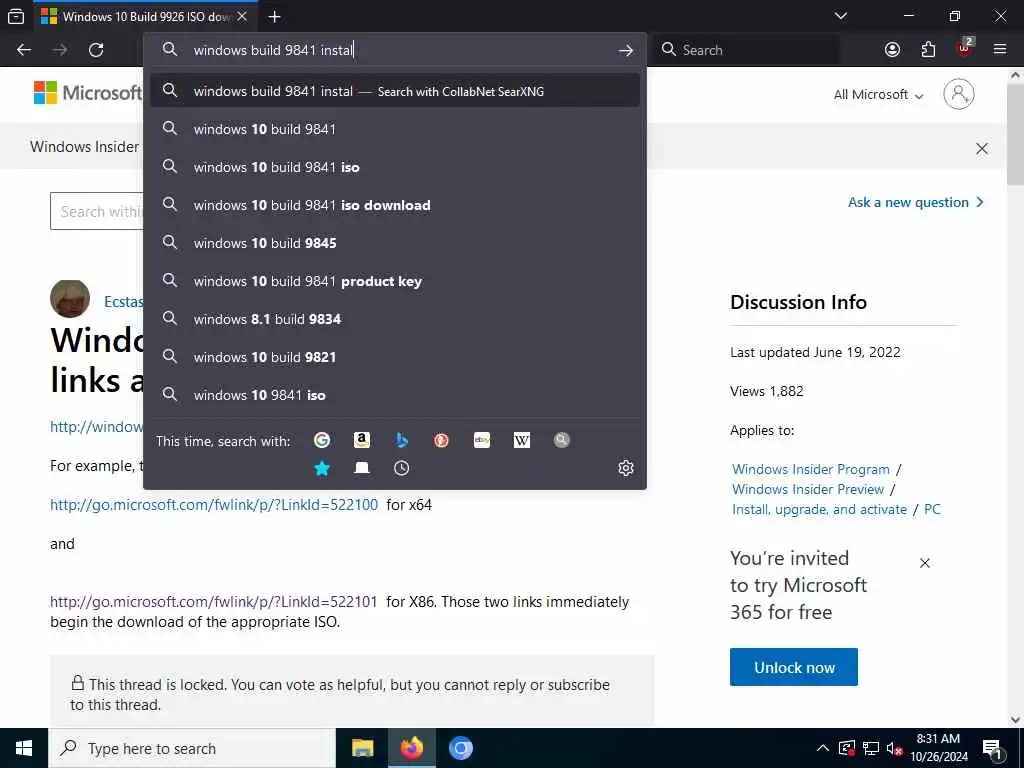
Task: Click taskbar 'Type here to search' box
Action: (x=191, y=748)
